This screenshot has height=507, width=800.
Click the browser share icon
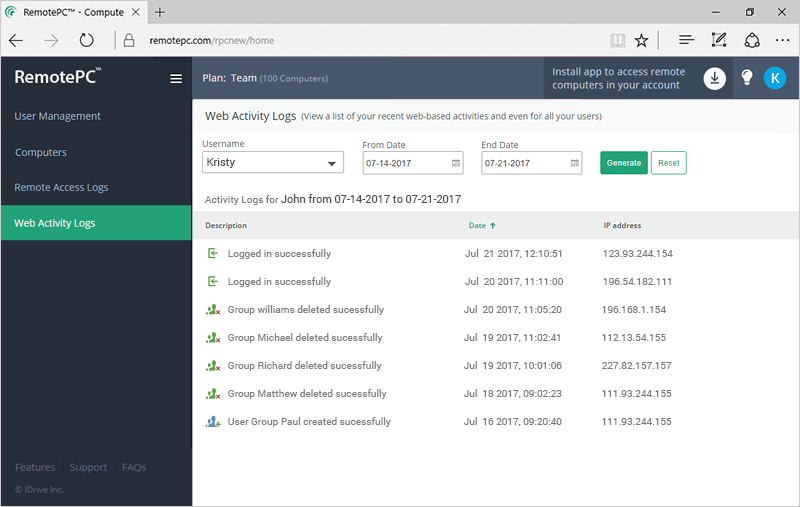[752, 40]
